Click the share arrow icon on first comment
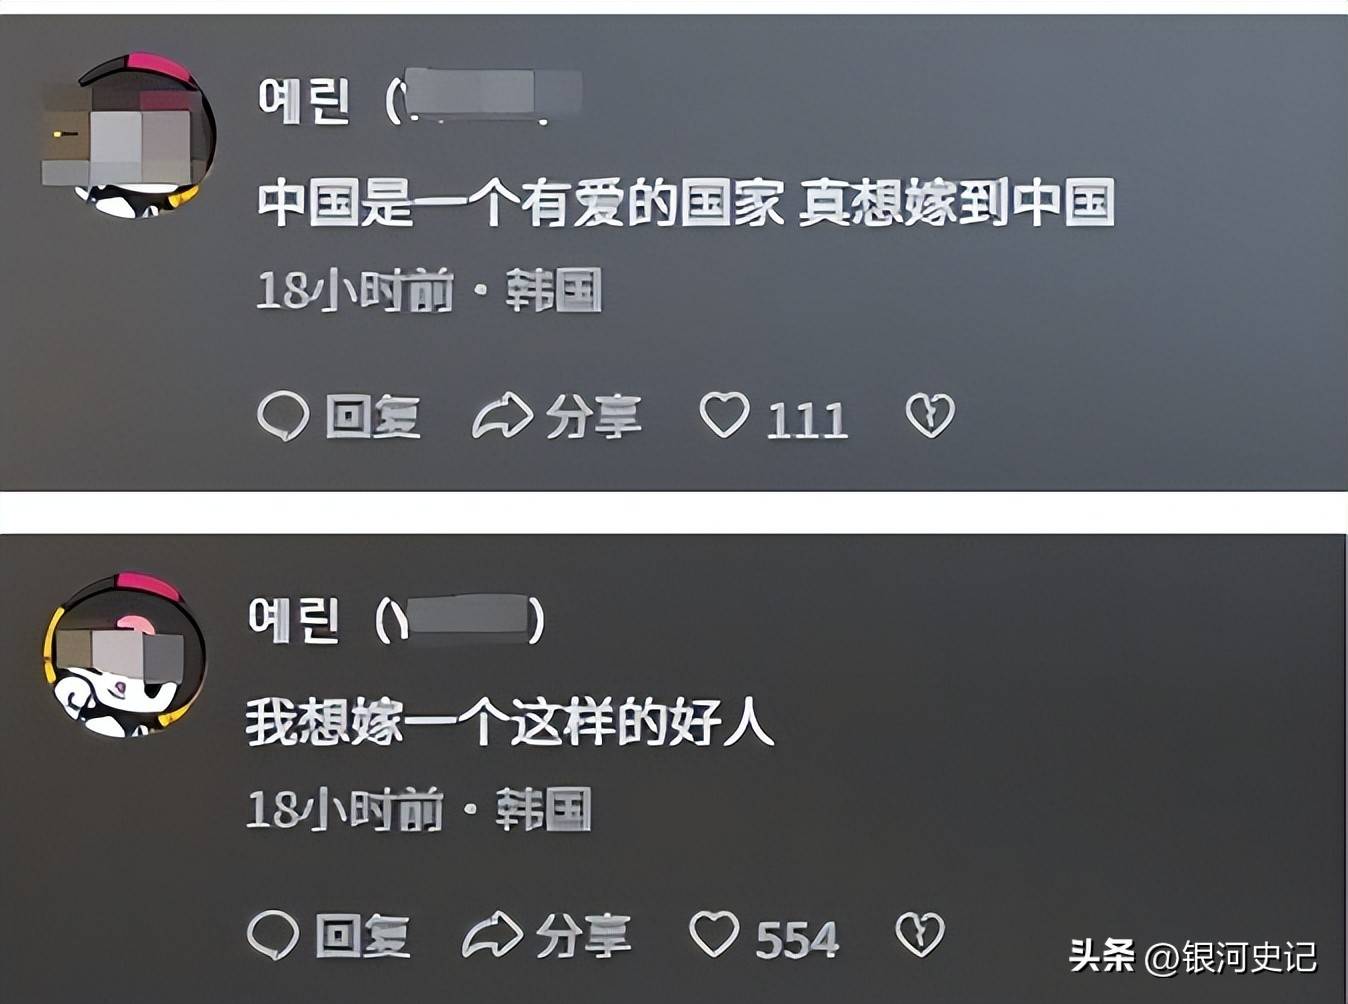Image resolution: width=1348 pixels, height=1004 pixels. pos(502,416)
